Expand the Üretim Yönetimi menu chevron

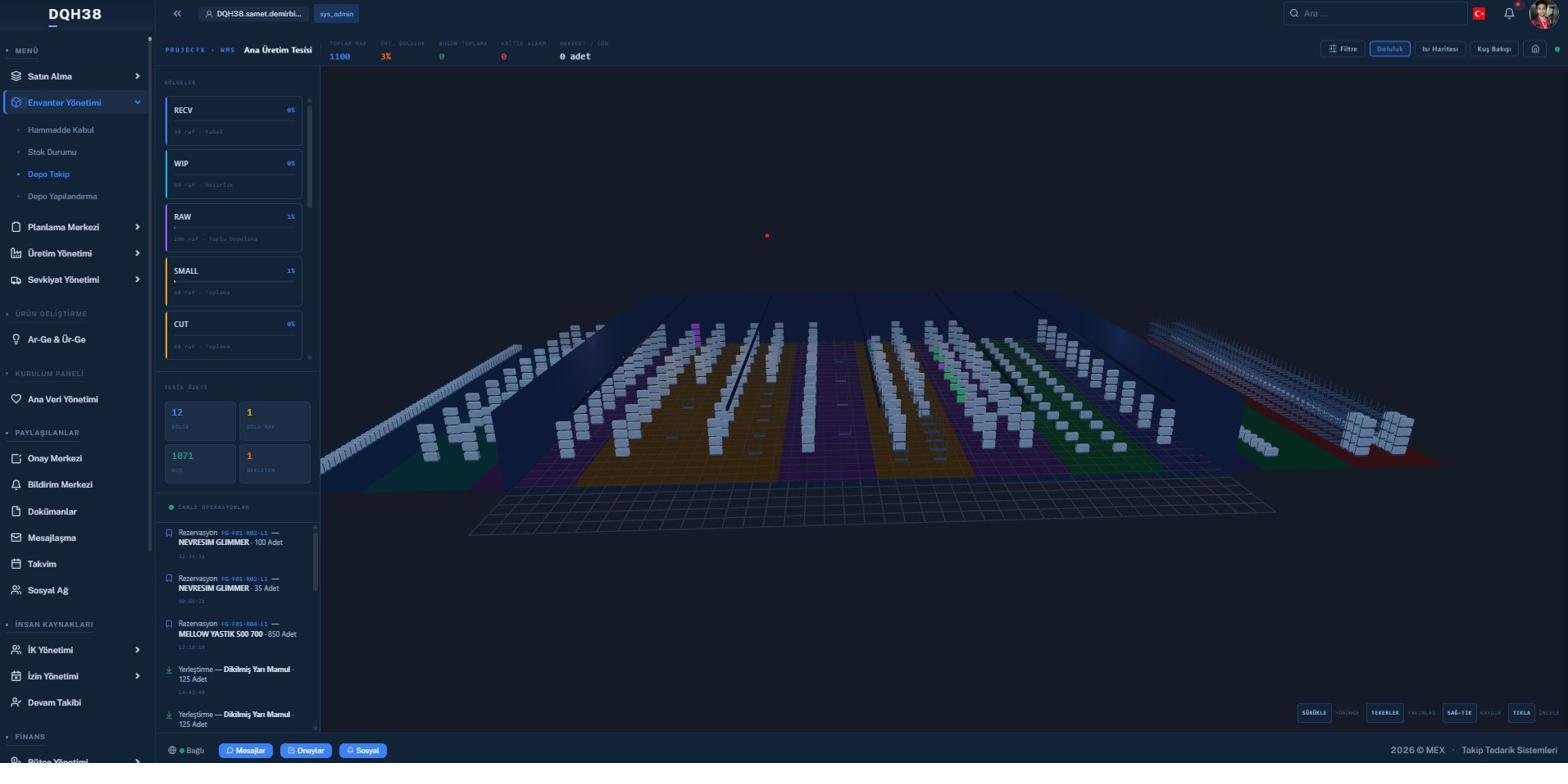click(x=138, y=253)
